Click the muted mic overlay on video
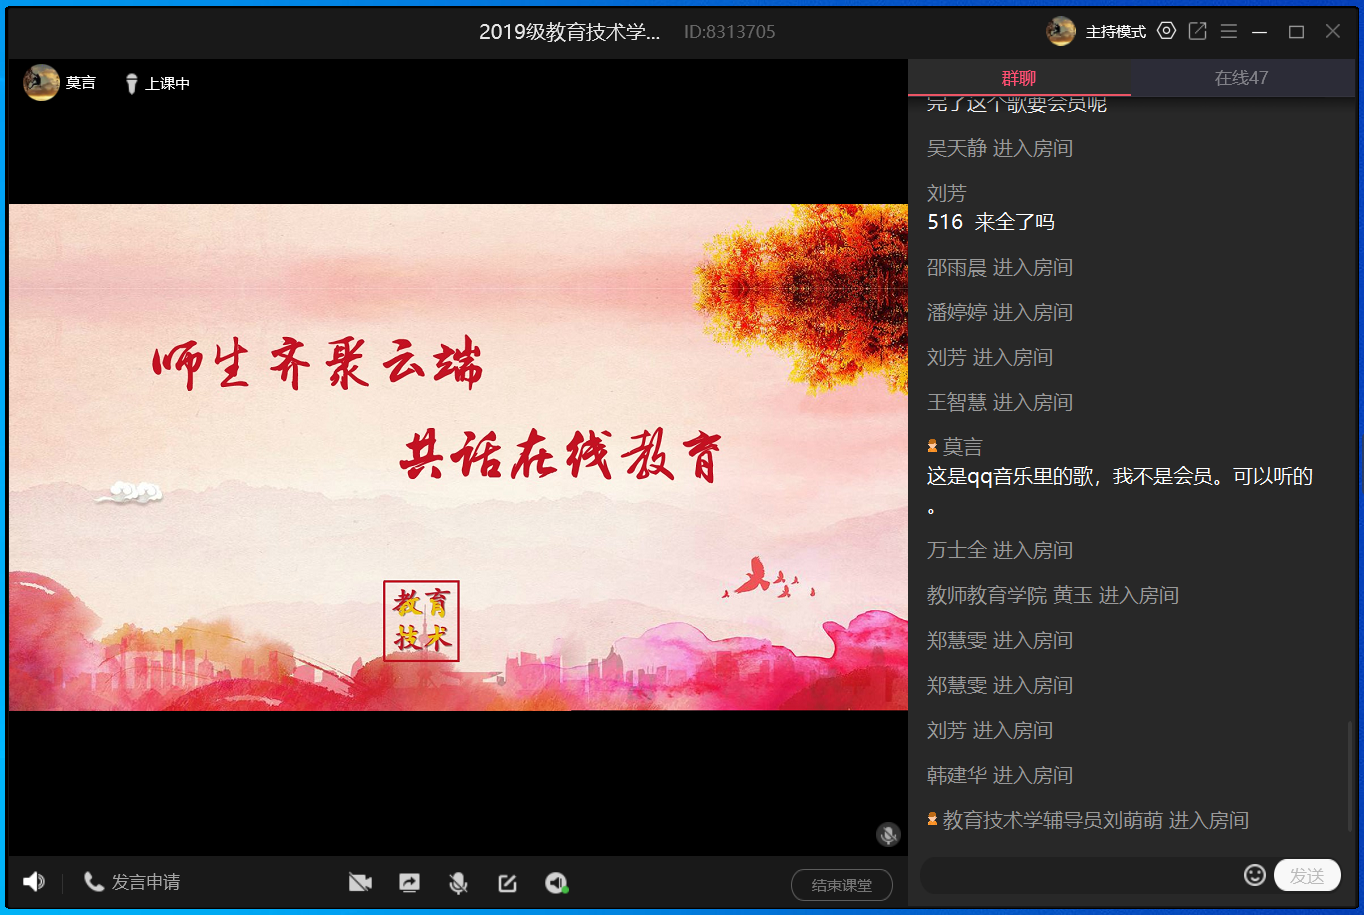 (888, 834)
